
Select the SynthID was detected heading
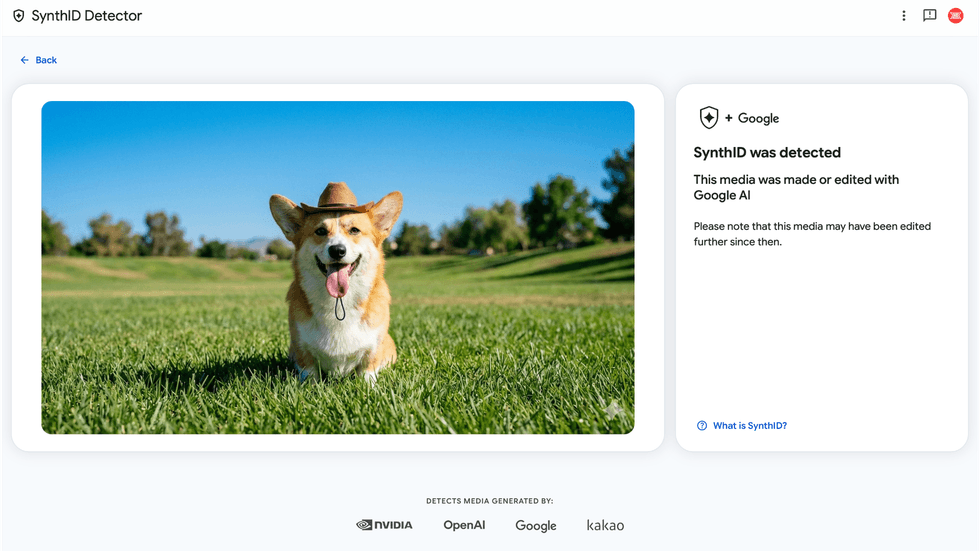coord(767,152)
